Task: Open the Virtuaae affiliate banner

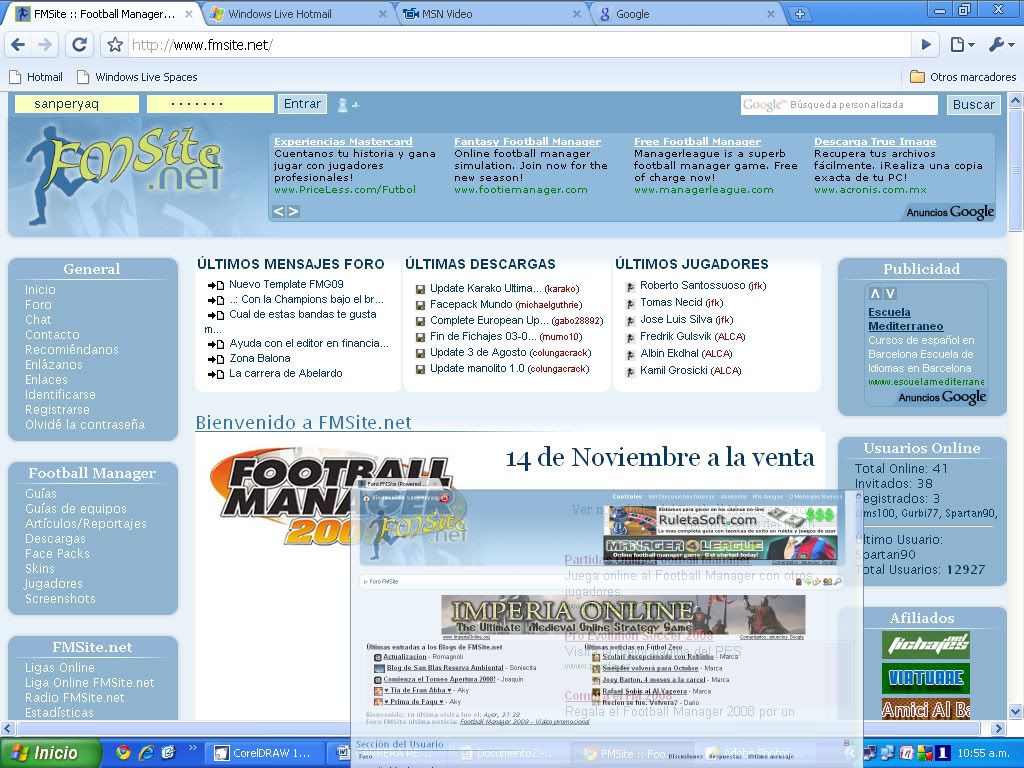Action: point(925,678)
